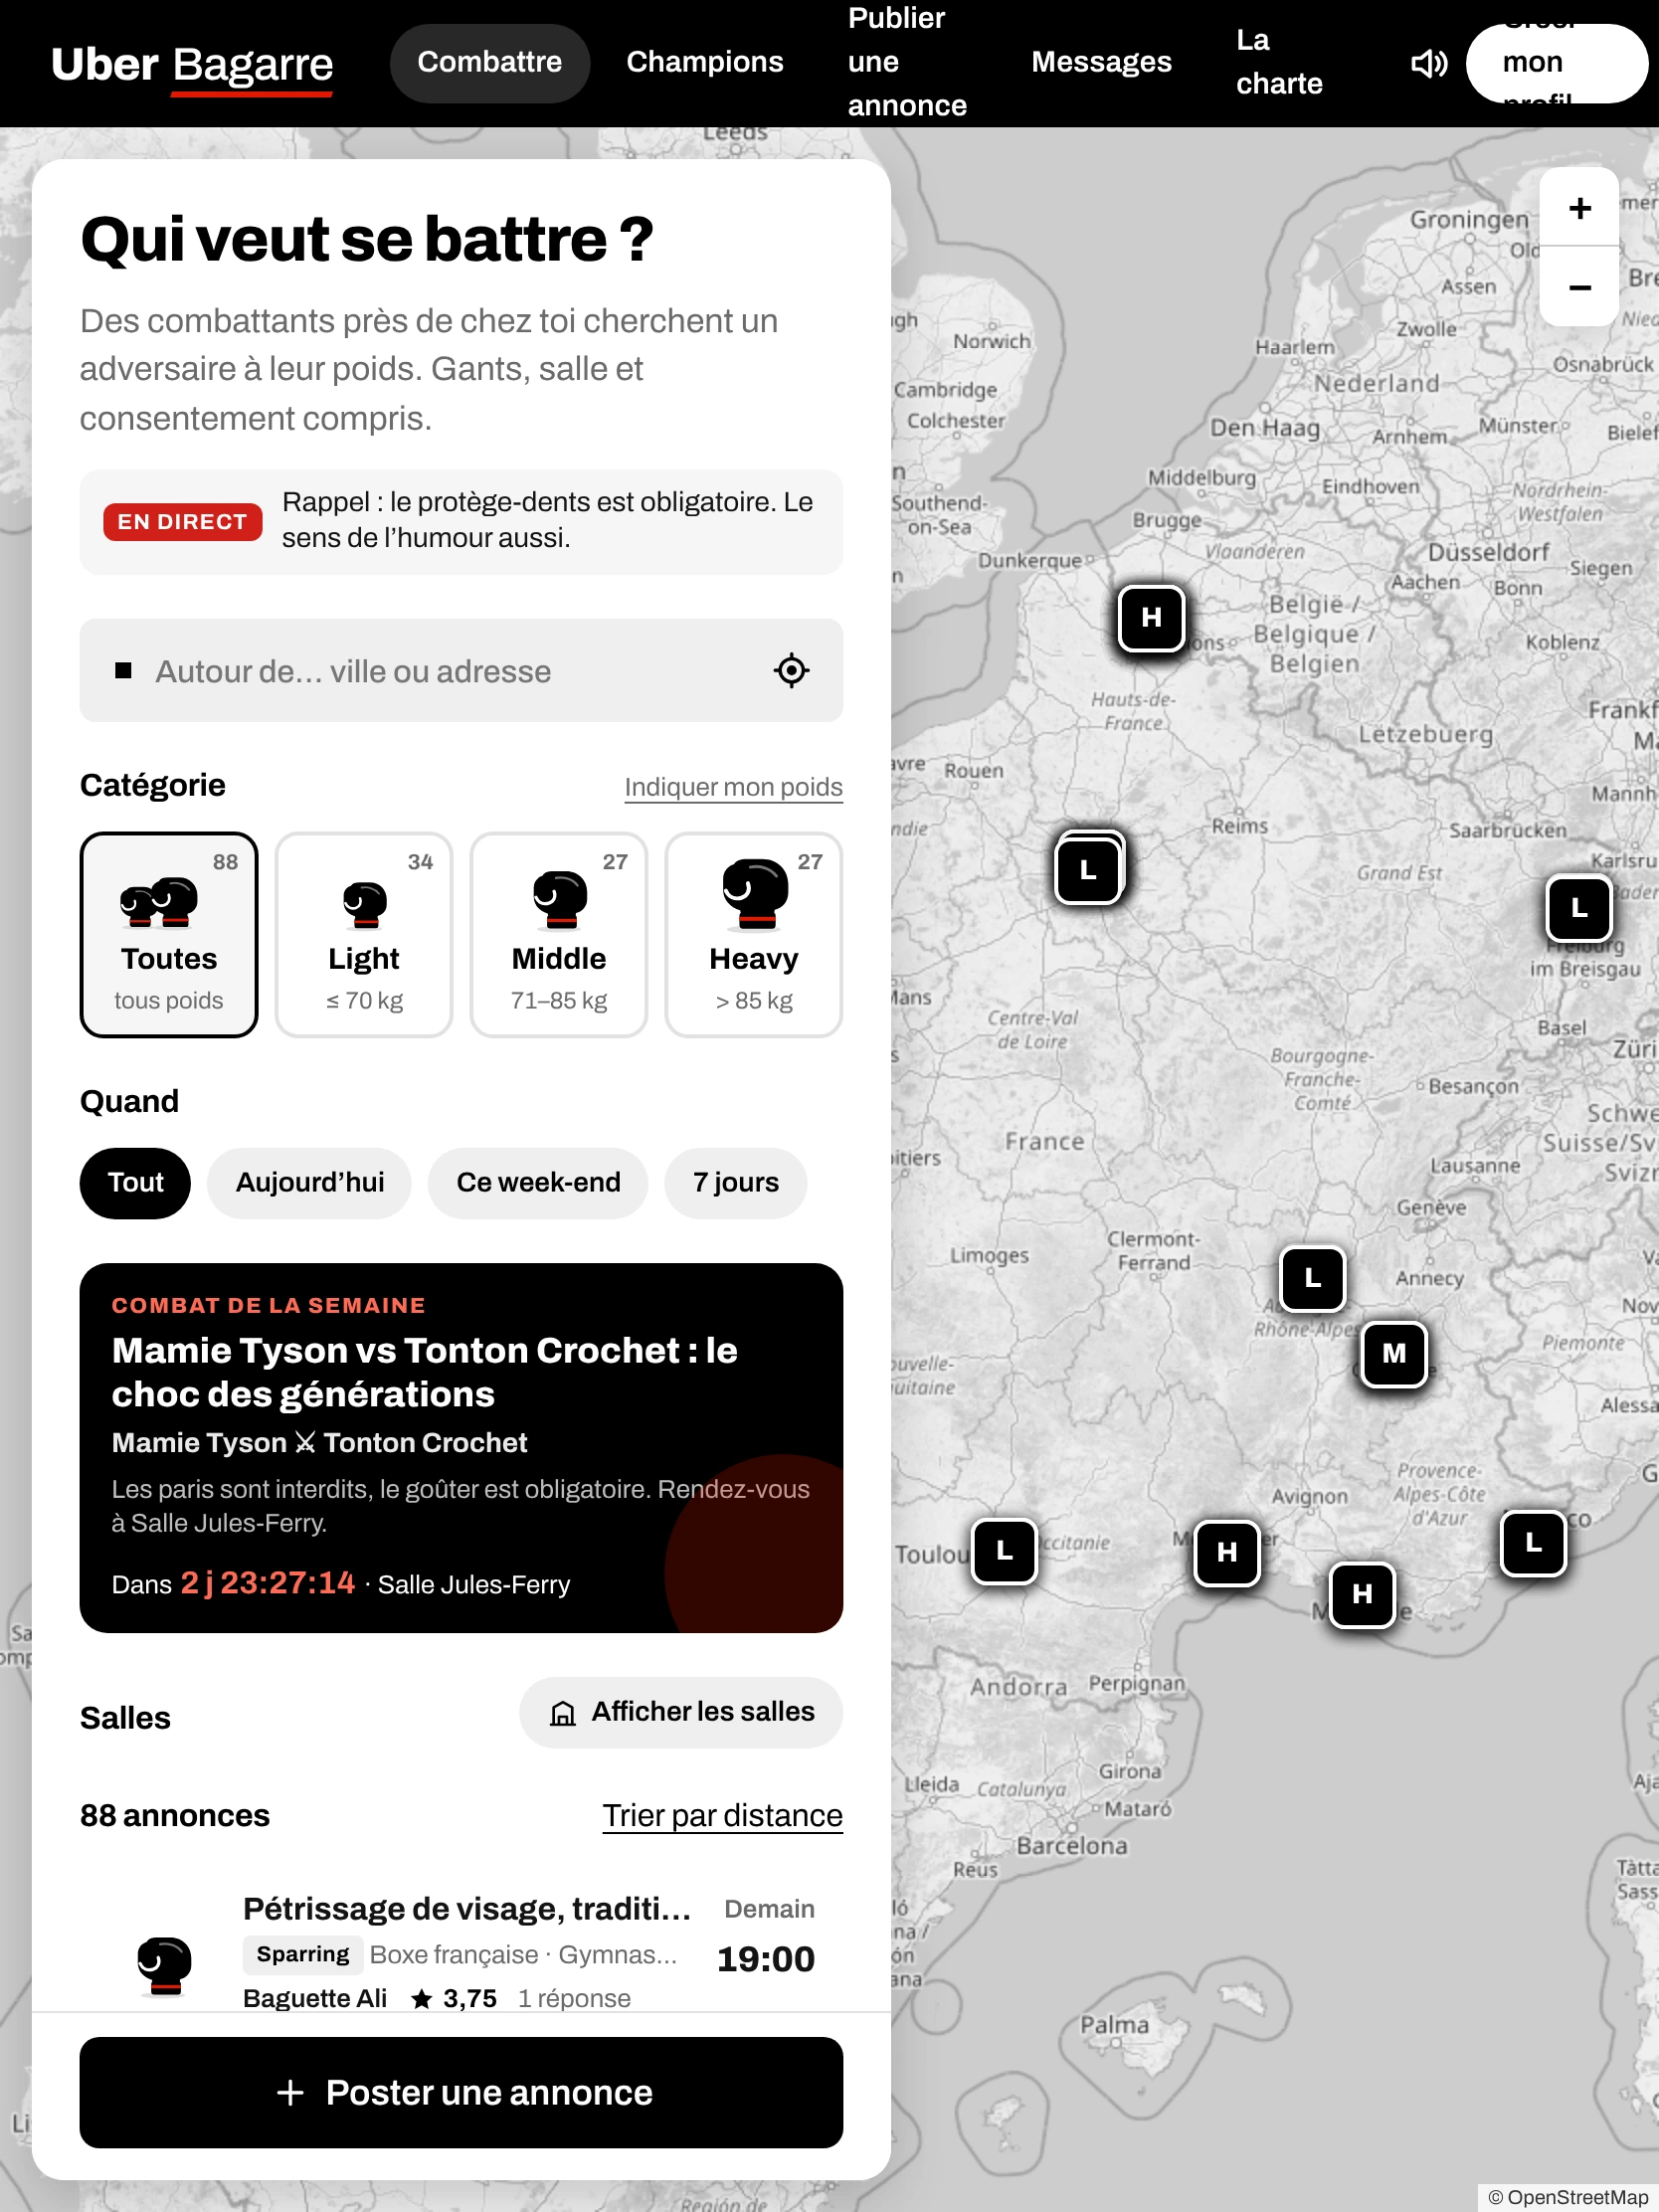Click Trier par distance link
Image resolution: width=1659 pixels, height=2212 pixels.
click(x=722, y=1815)
